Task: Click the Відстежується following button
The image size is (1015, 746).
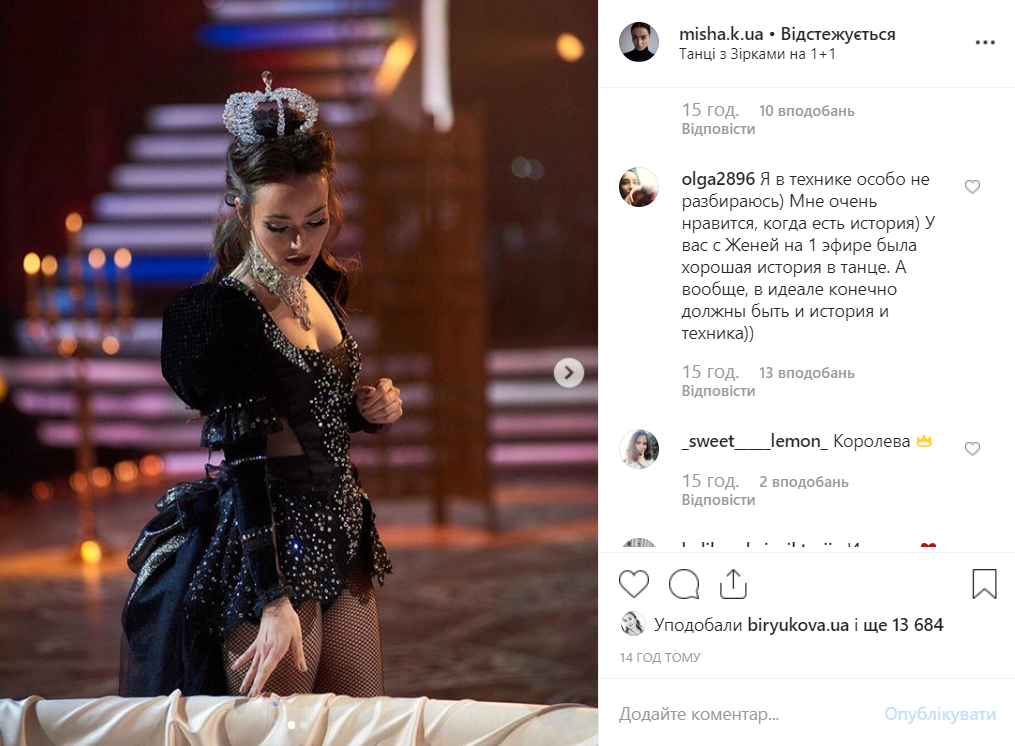Action: click(x=838, y=34)
